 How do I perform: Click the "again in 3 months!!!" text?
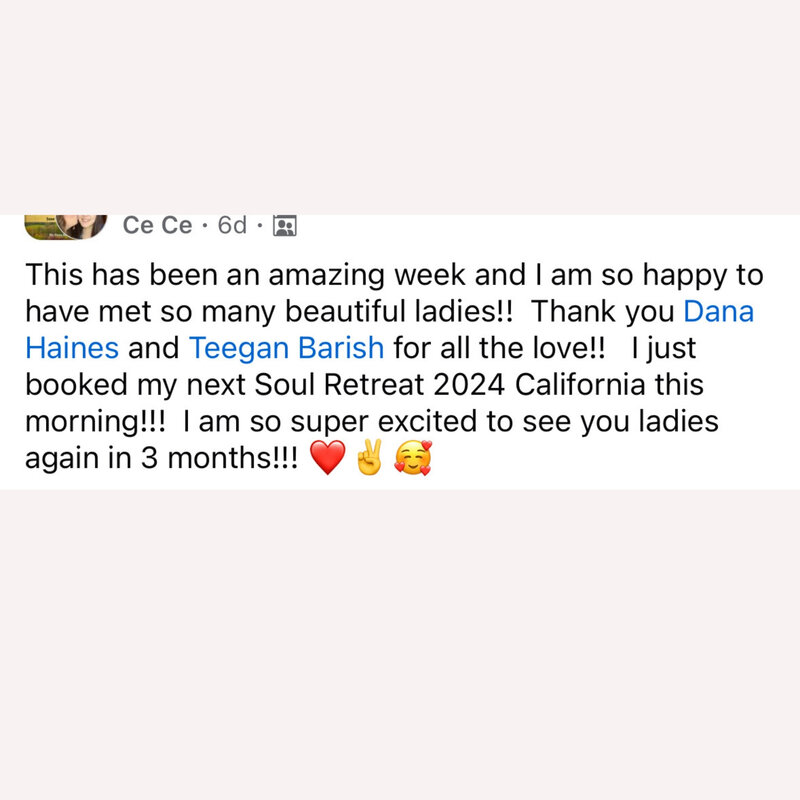click(x=161, y=459)
